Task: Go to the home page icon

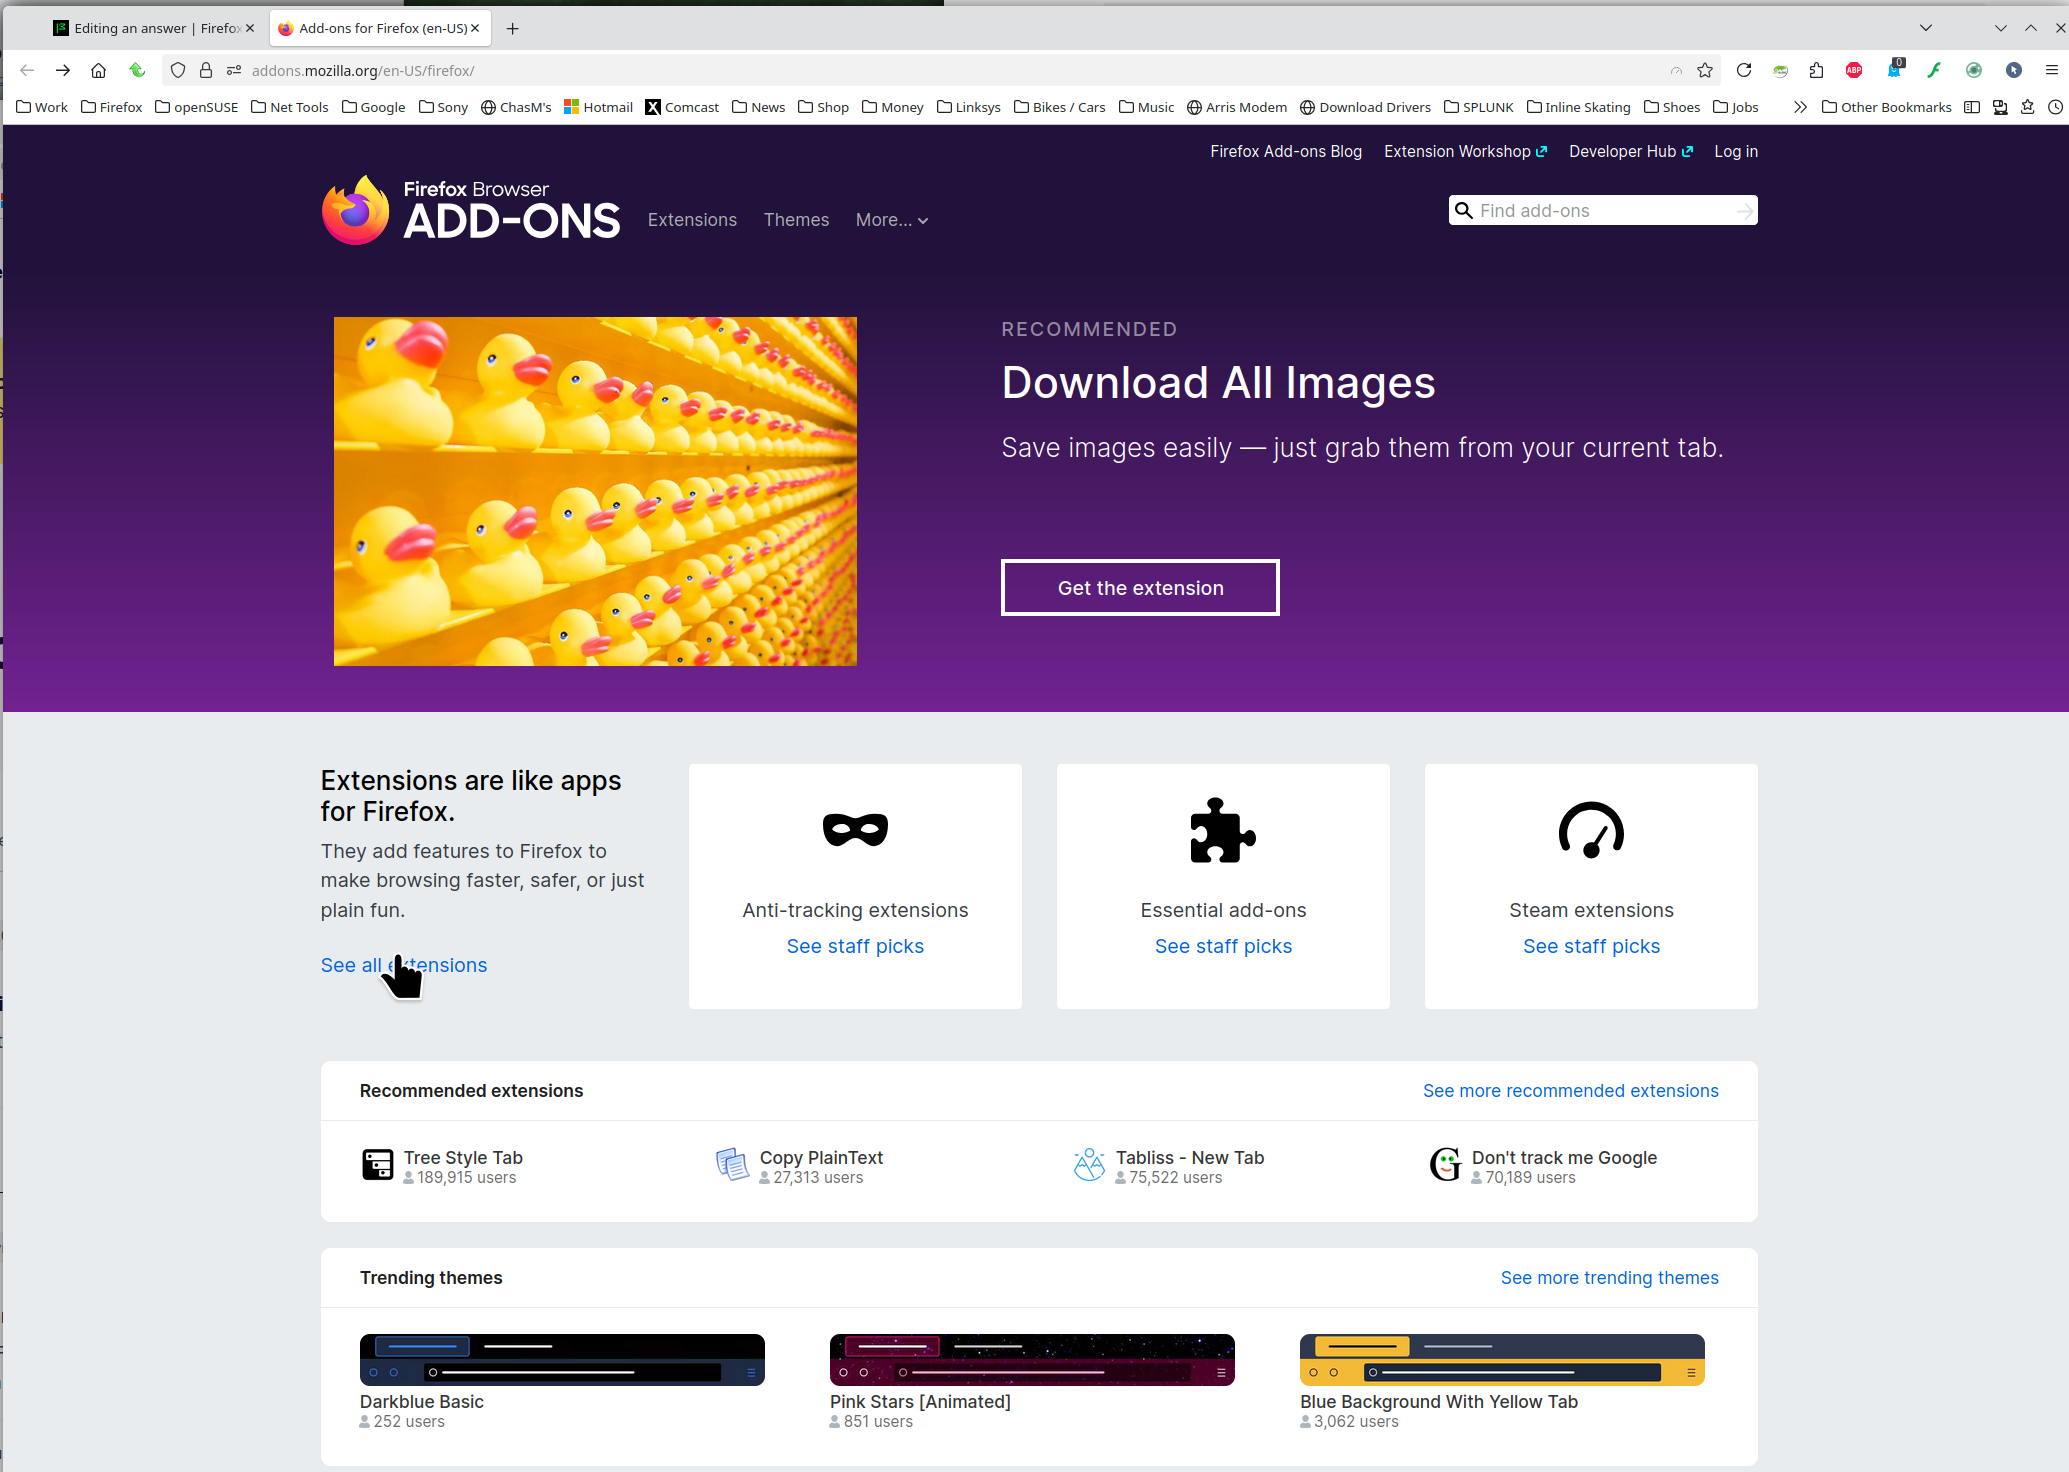Action: [x=98, y=70]
